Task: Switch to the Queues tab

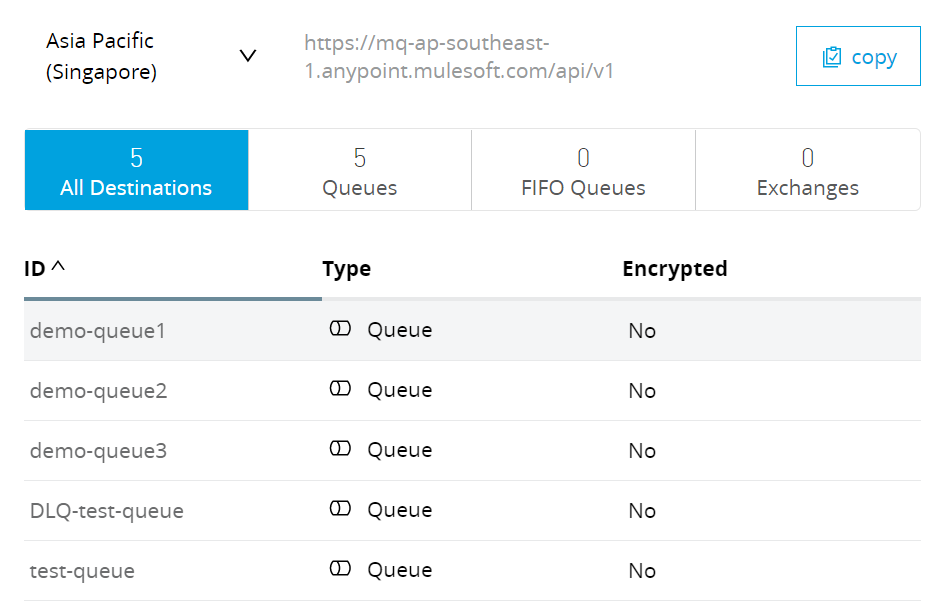Action: pos(359,170)
